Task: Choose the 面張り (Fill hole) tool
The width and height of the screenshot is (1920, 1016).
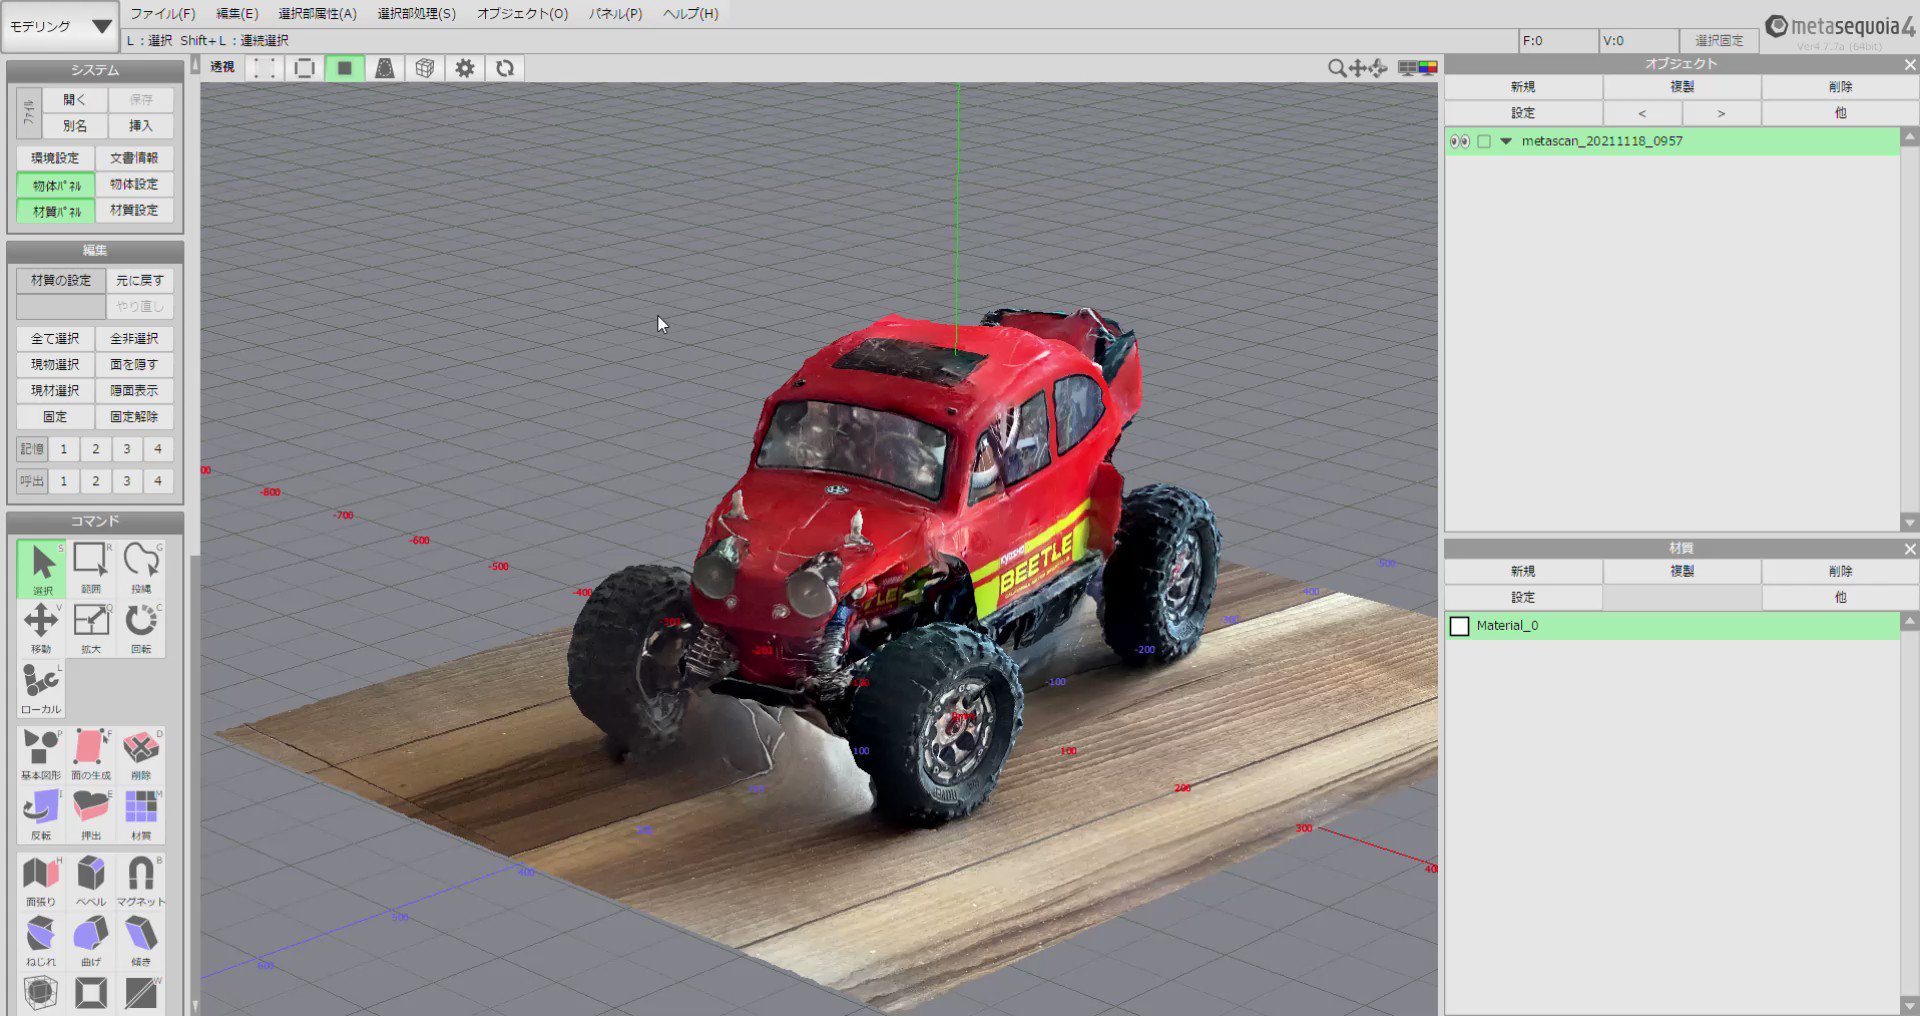Action: click(x=41, y=881)
